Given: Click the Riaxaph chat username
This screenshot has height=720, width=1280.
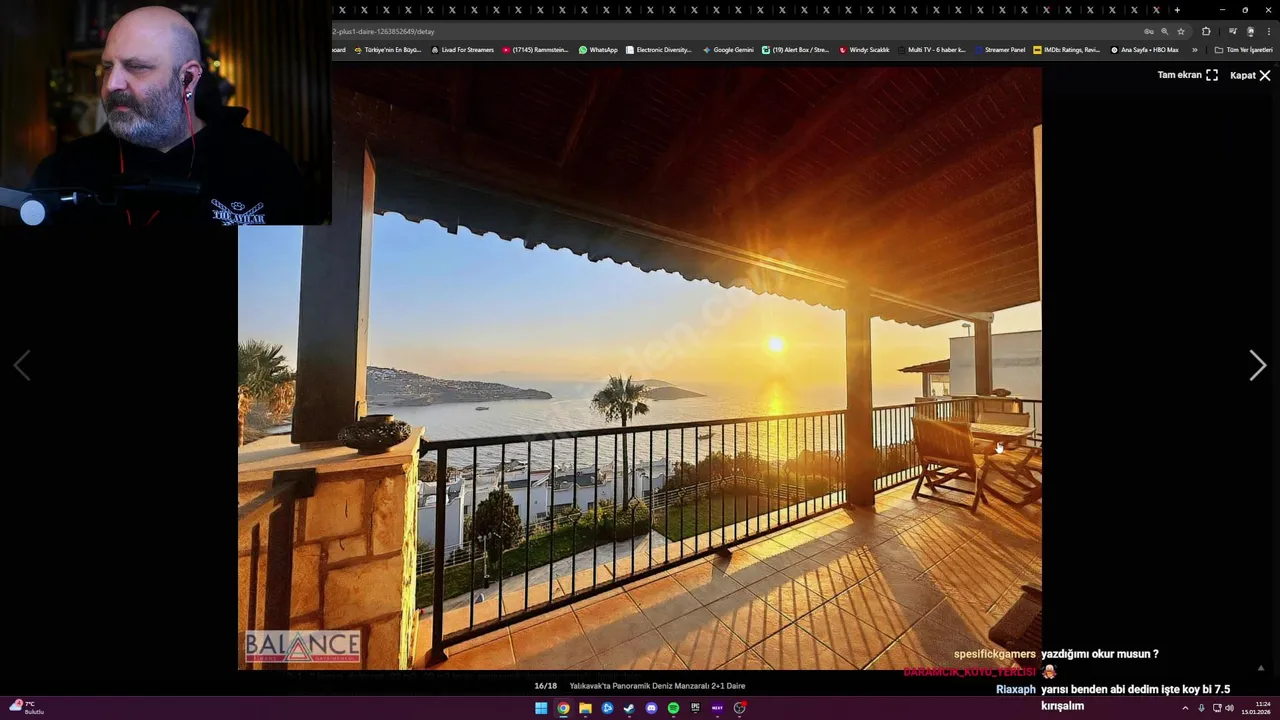Looking at the screenshot, I should pyautogui.click(x=1016, y=689).
